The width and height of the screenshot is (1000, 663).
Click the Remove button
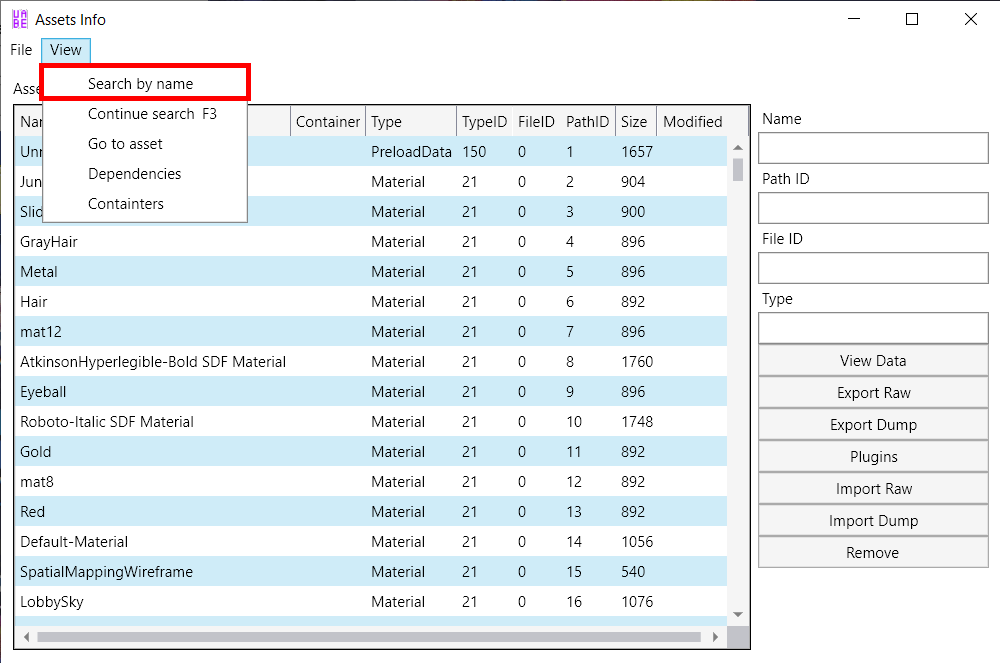pyautogui.click(x=873, y=553)
